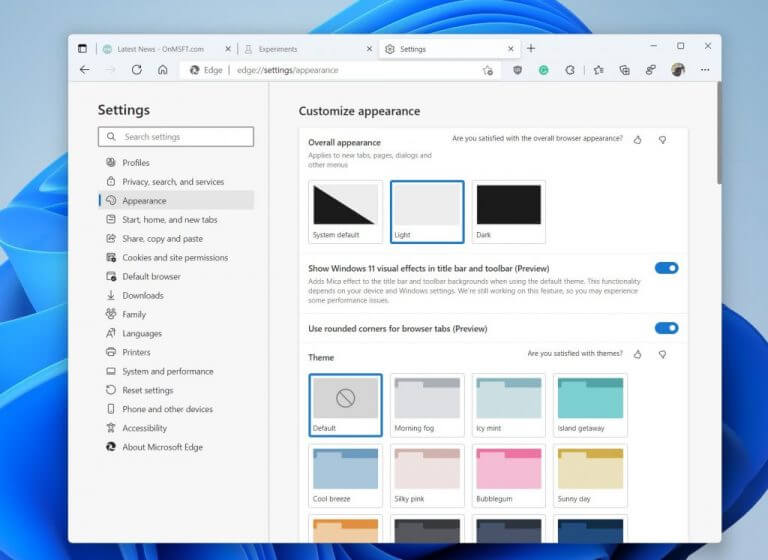Select the Bubblegum theme

[x=508, y=476]
